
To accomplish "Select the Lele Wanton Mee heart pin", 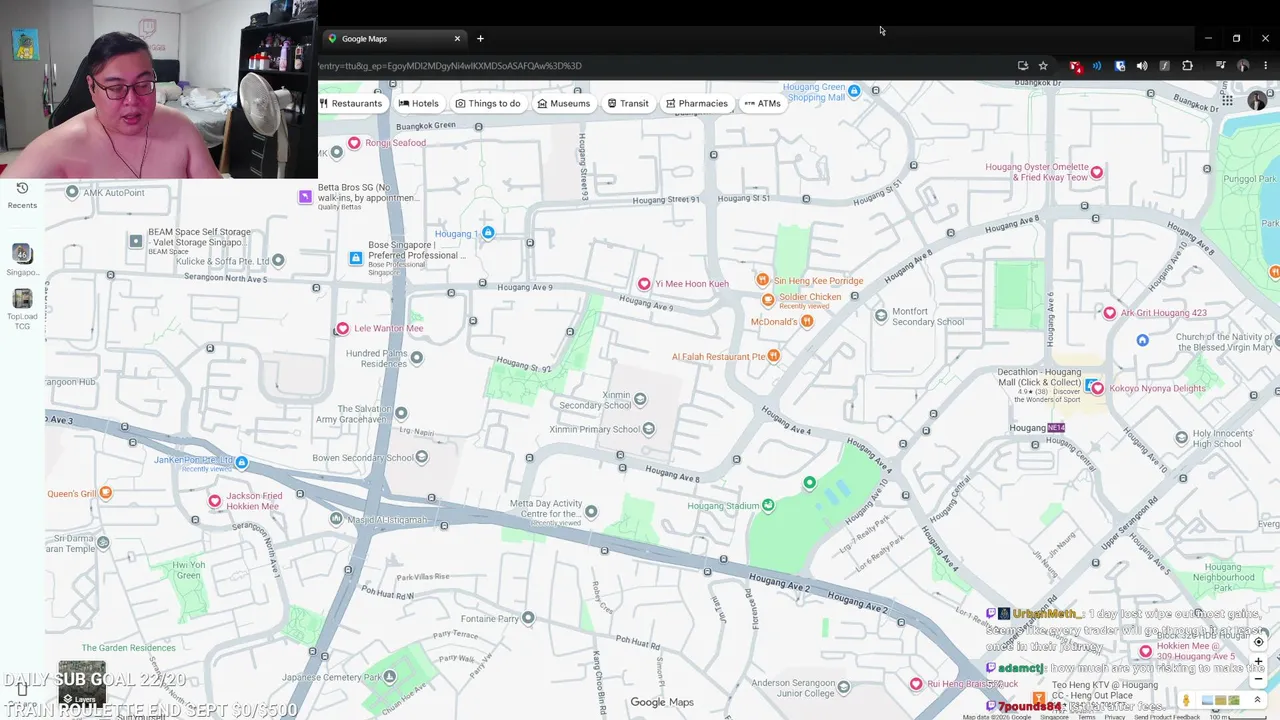I will click(x=342, y=328).
